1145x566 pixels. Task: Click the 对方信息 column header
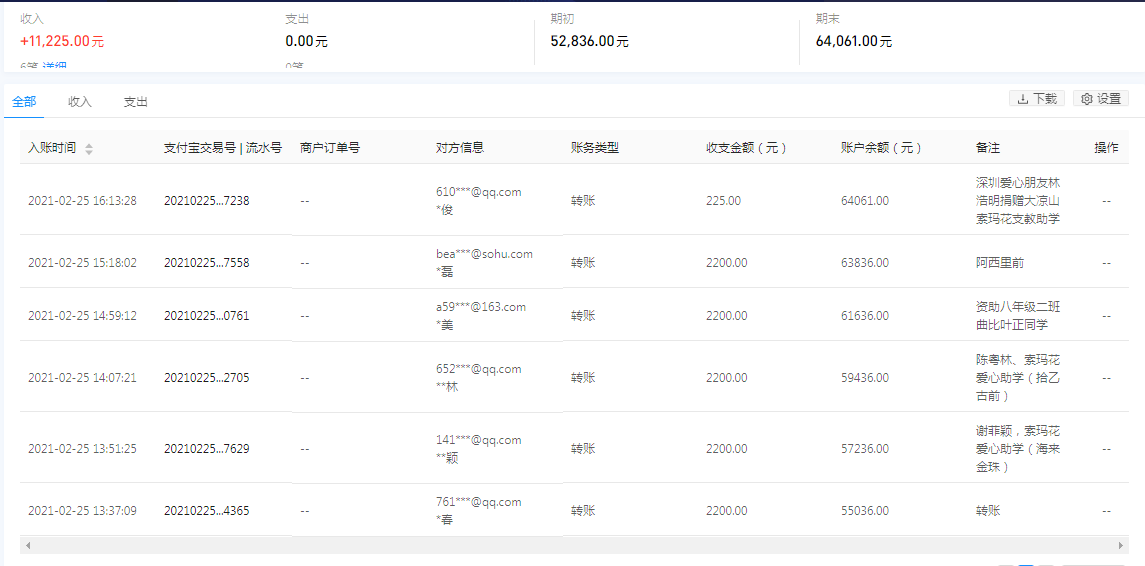pyautogui.click(x=460, y=148)
